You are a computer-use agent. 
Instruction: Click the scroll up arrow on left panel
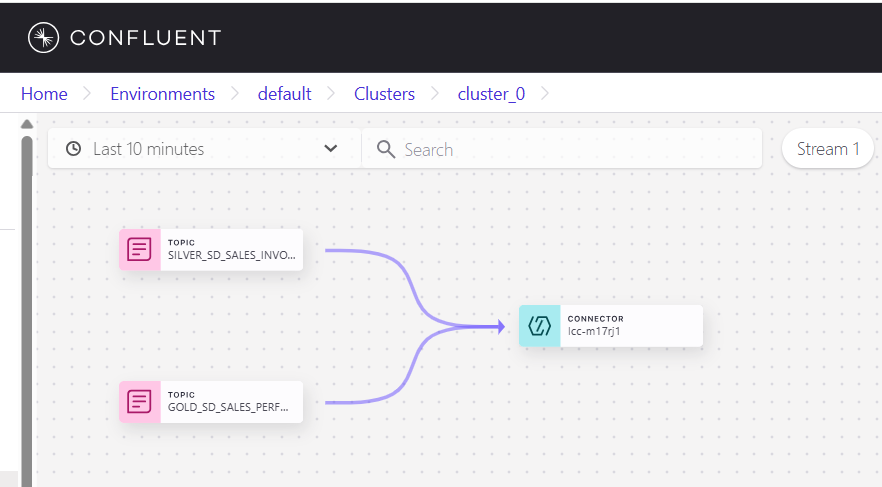pos(27,123)
